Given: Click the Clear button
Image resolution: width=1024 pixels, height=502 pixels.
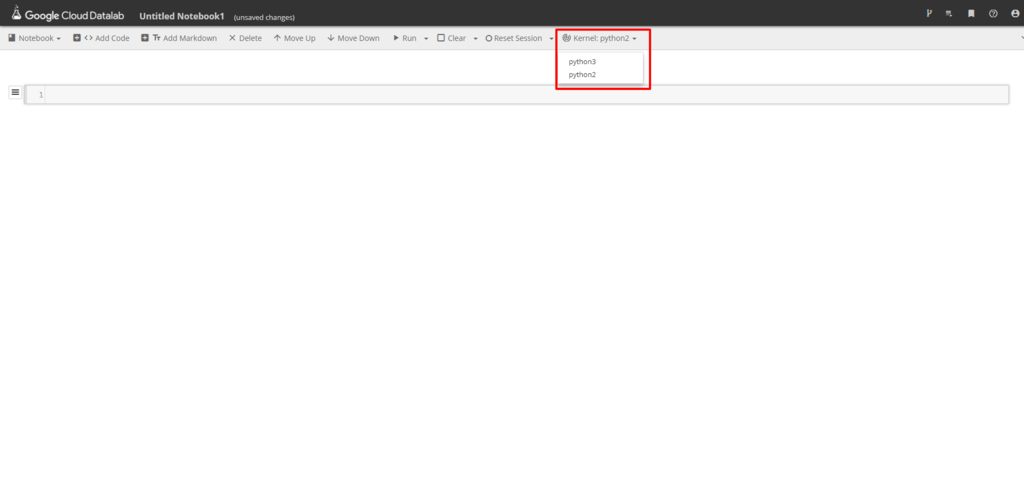Looking at the screenshot, I should click(x=451, y=39).
